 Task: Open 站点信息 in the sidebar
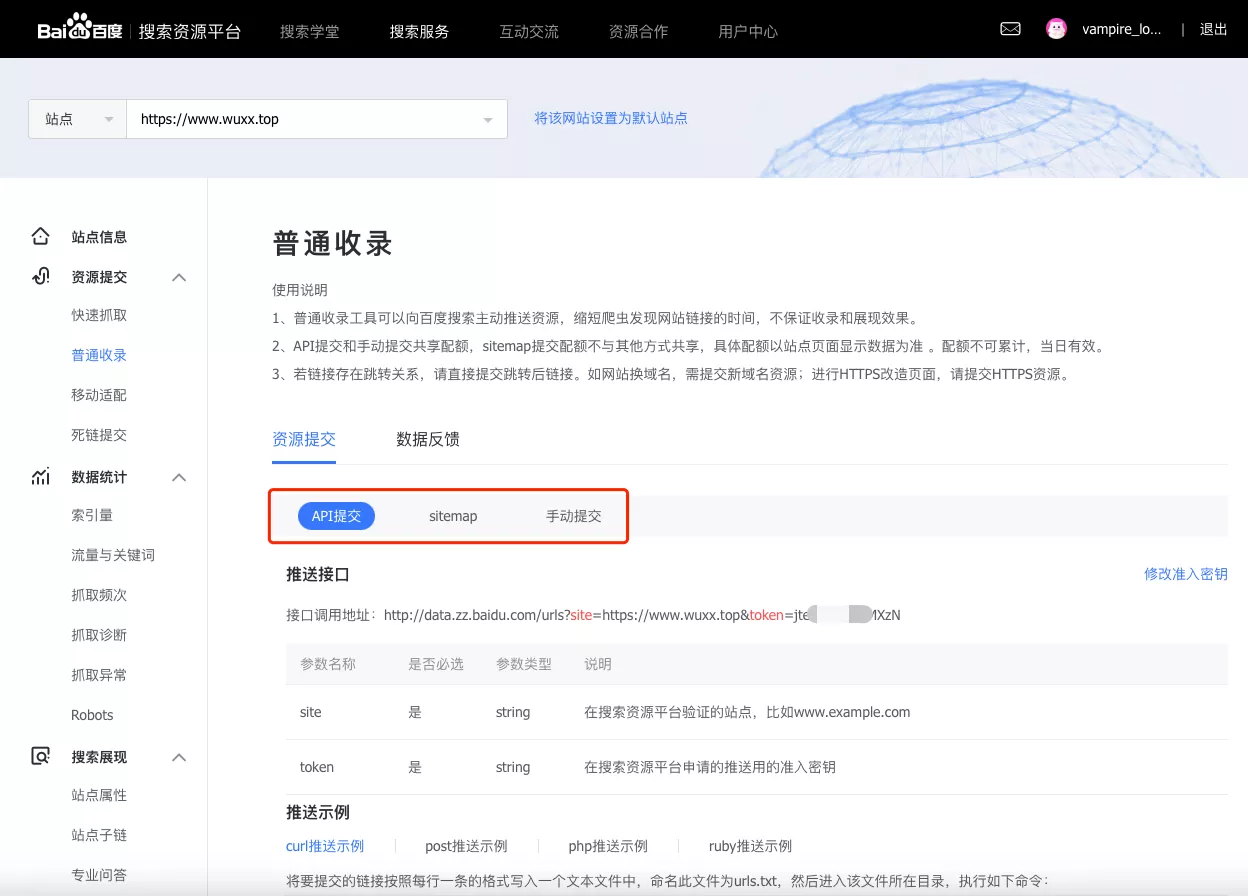click(x=99, y=237)
